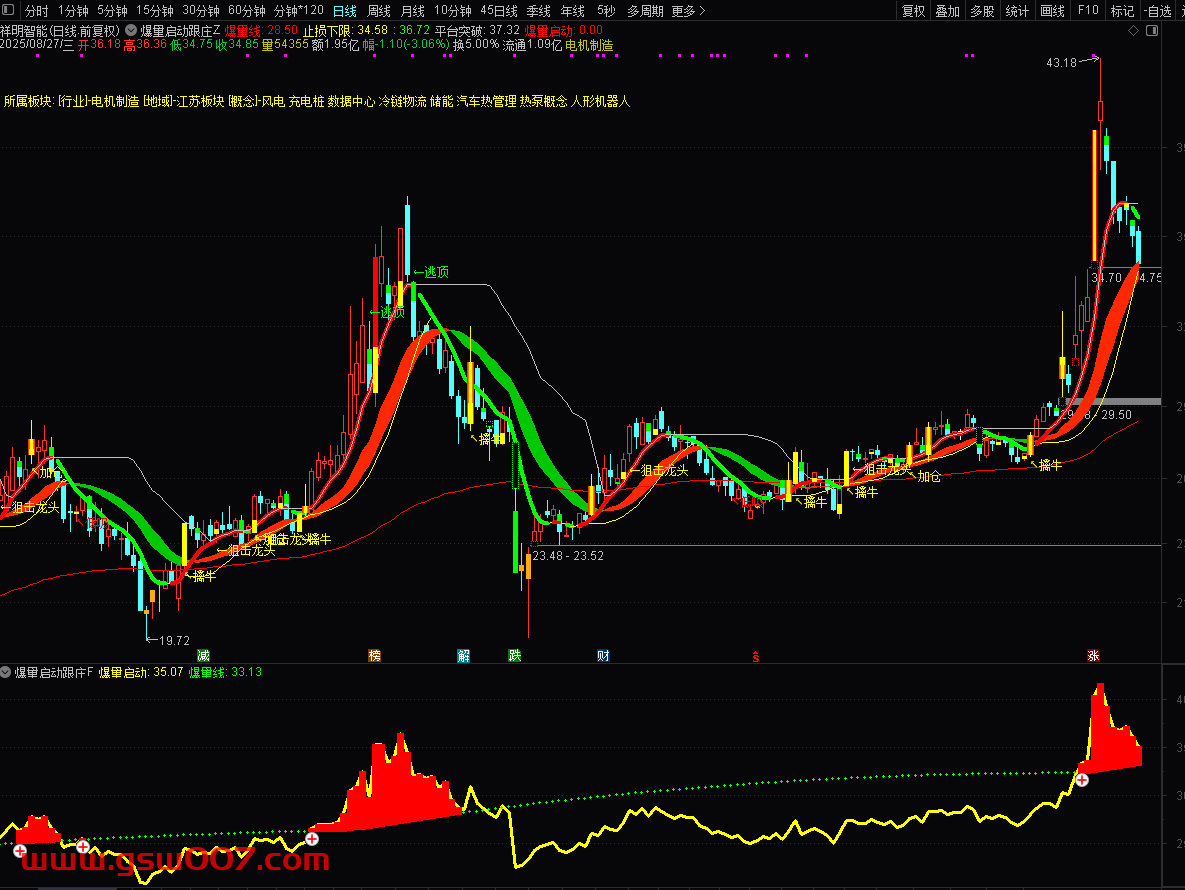Open the 爆量启动跟庄F sub-indicator dropdown arrow
Screen dimensions: 1185x890
(x=6, y=672)
